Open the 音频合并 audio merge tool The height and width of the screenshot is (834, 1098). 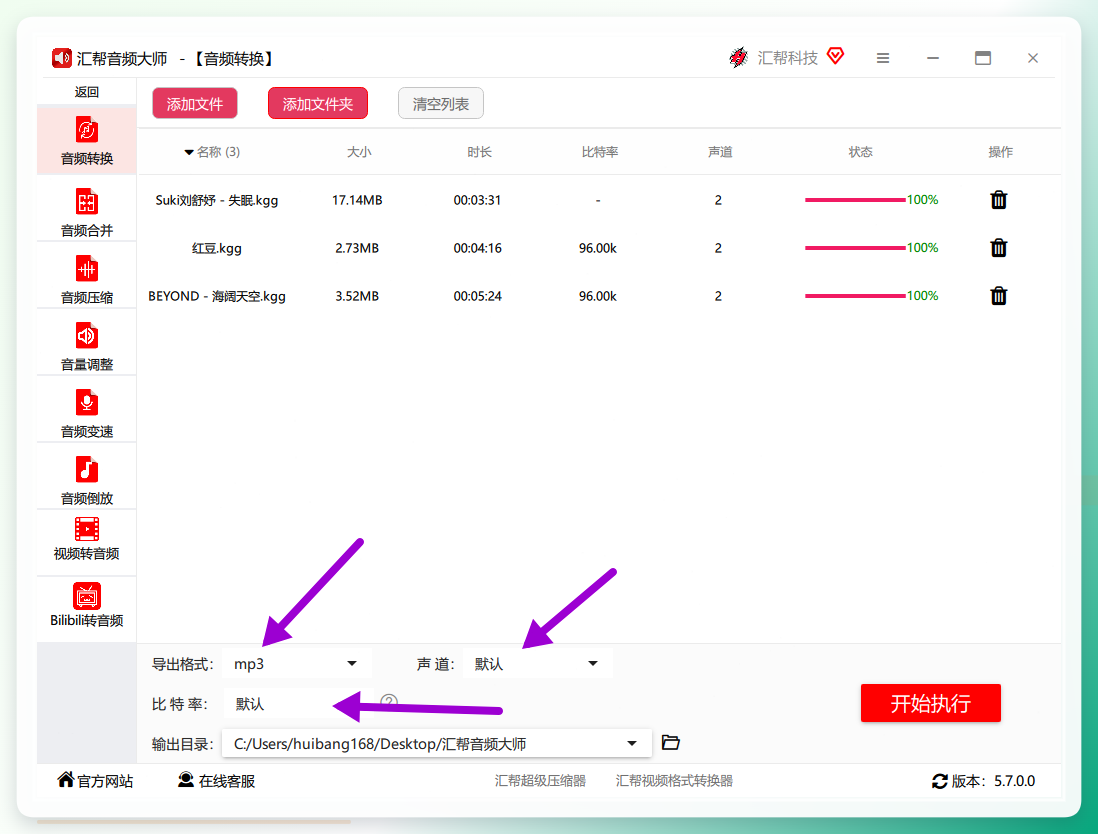pos(87,212)
